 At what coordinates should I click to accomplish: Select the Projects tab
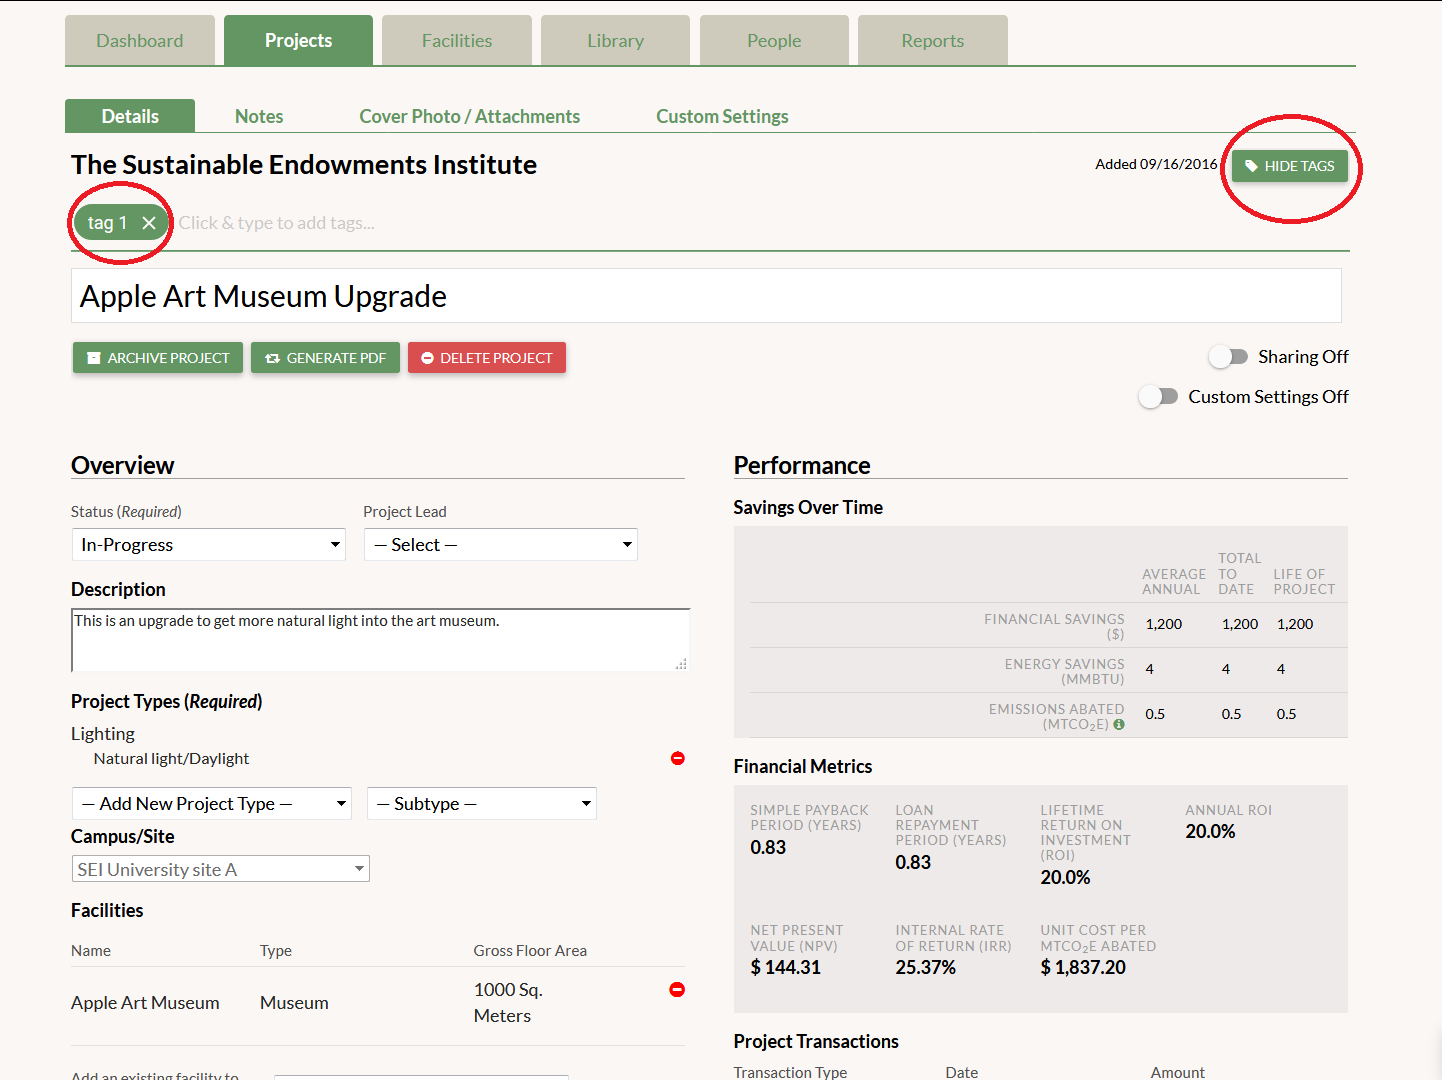point(298,41)
